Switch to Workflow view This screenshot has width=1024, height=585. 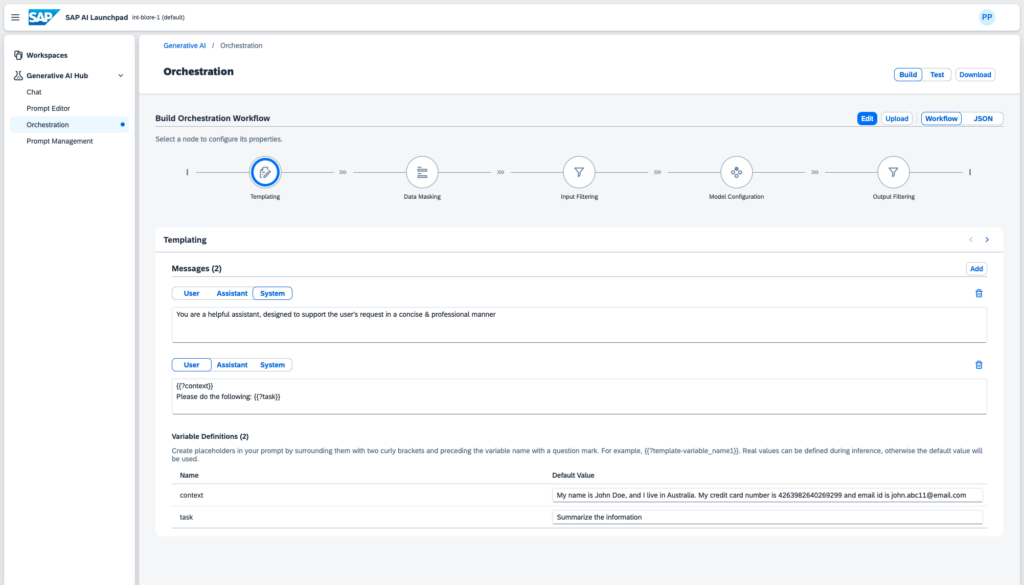point(941,119)
